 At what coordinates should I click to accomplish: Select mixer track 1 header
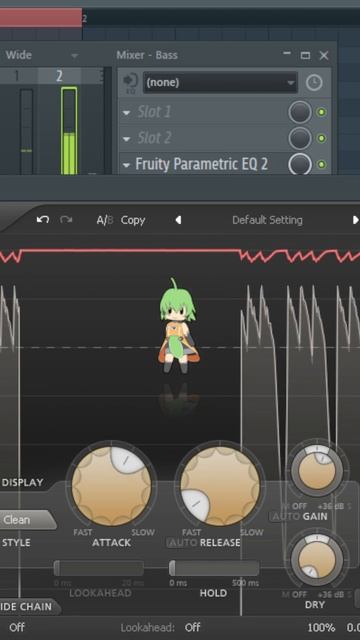pos(17,76)
